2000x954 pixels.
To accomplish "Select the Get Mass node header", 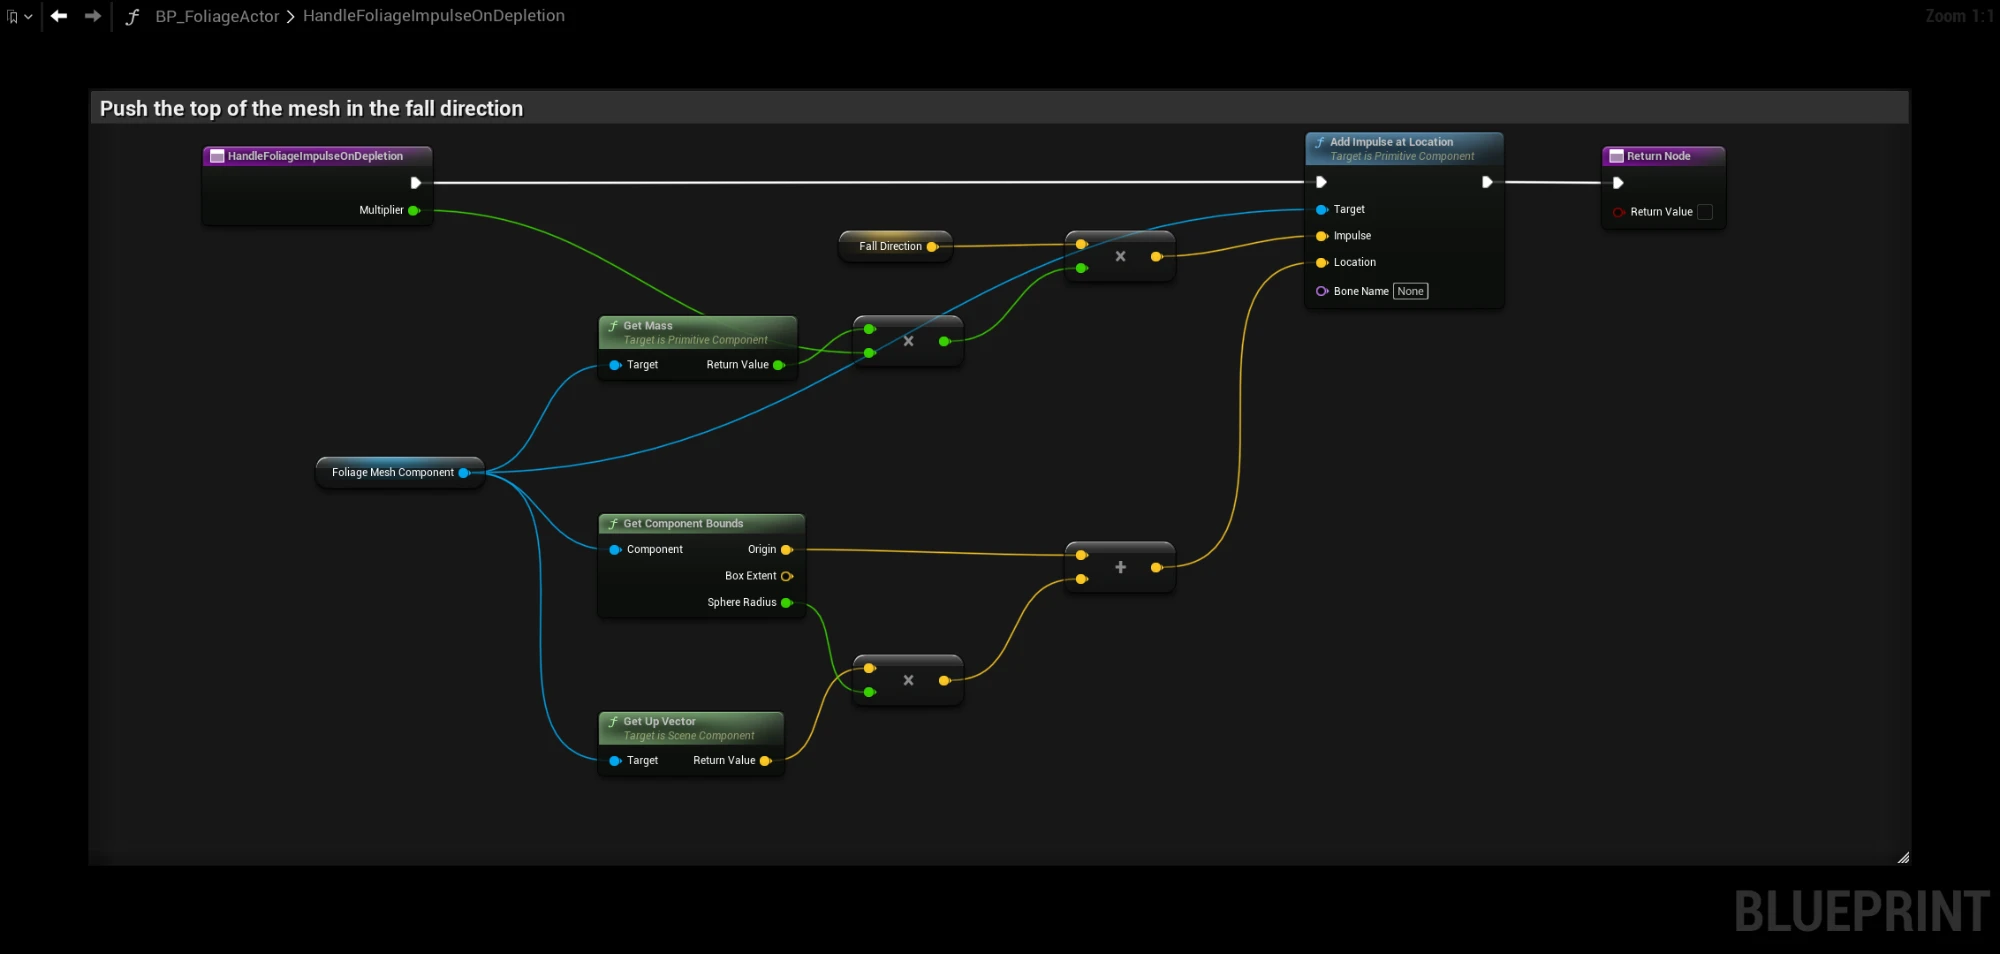I will [697, 333].
